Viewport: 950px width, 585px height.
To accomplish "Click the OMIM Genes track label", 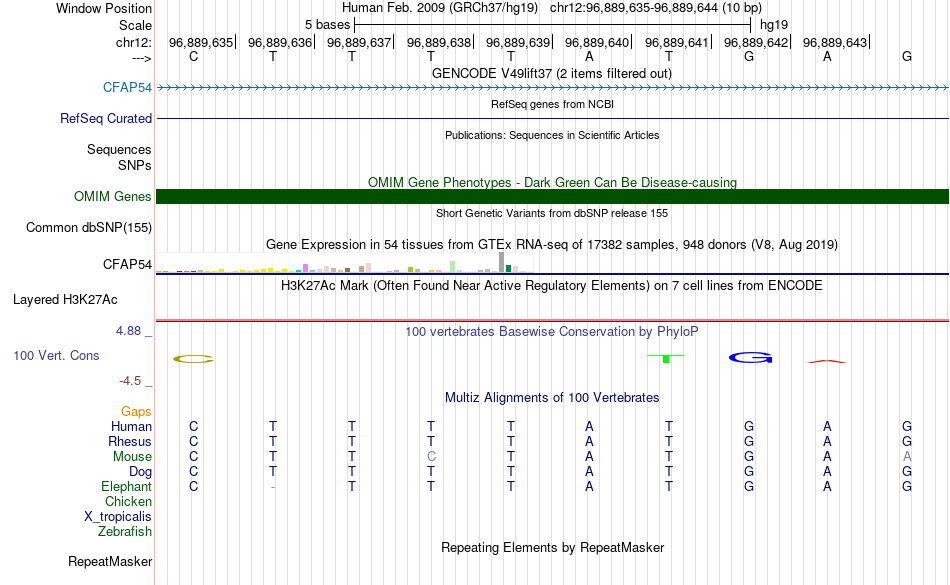I will [112, 196].
